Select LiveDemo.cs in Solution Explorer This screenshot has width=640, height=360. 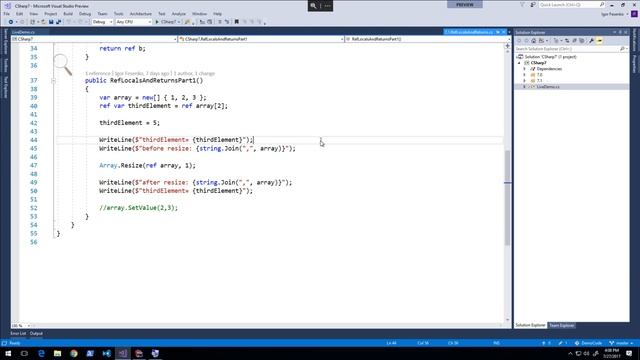(x=548, y=87)
